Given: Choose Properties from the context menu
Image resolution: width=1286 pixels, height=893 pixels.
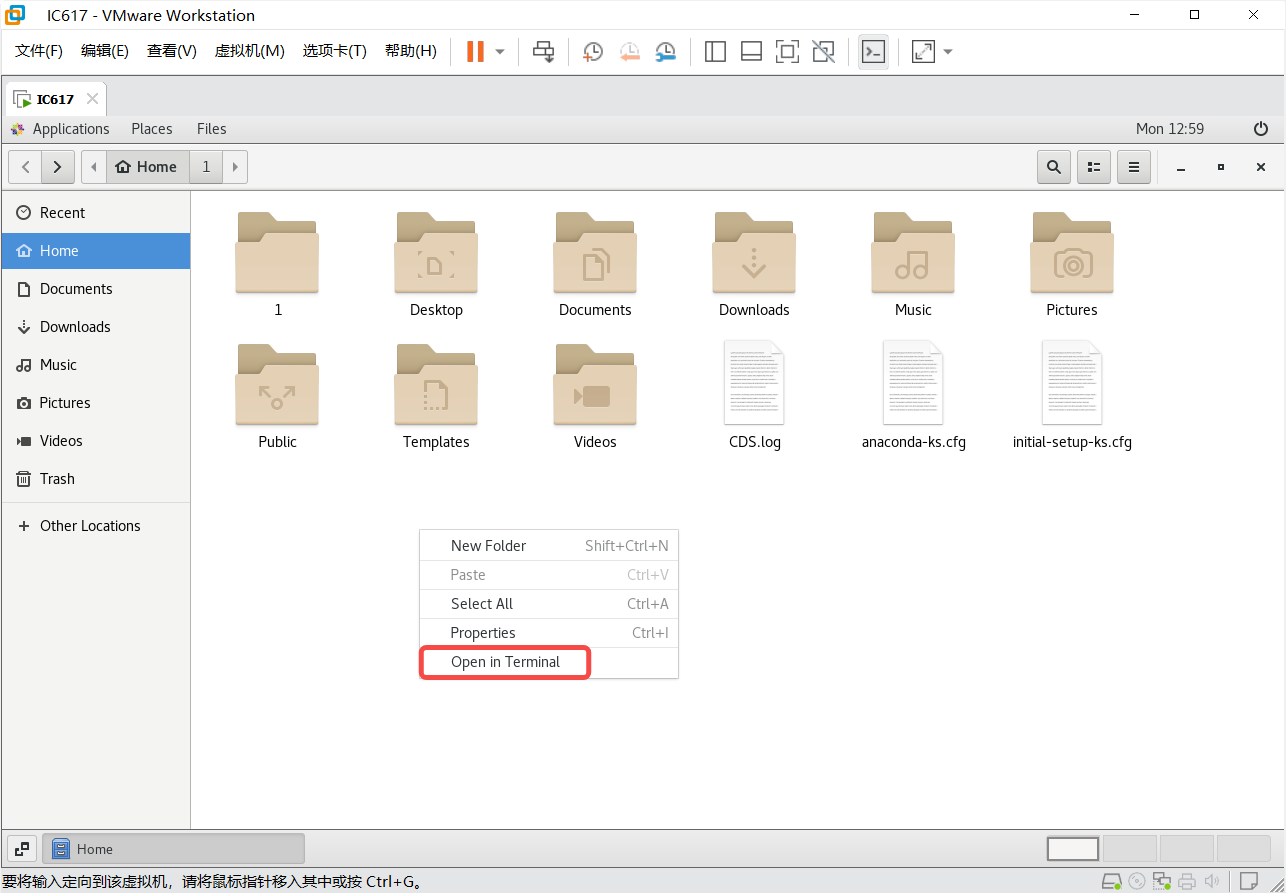Looking at the screenshot, I should 549,633.
